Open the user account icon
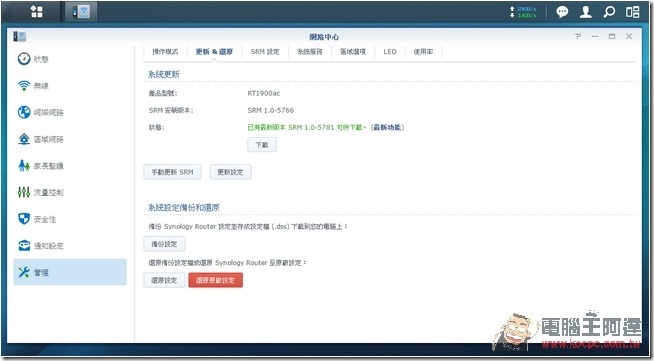This screenshot has height=361, width=654. point(586,12)
